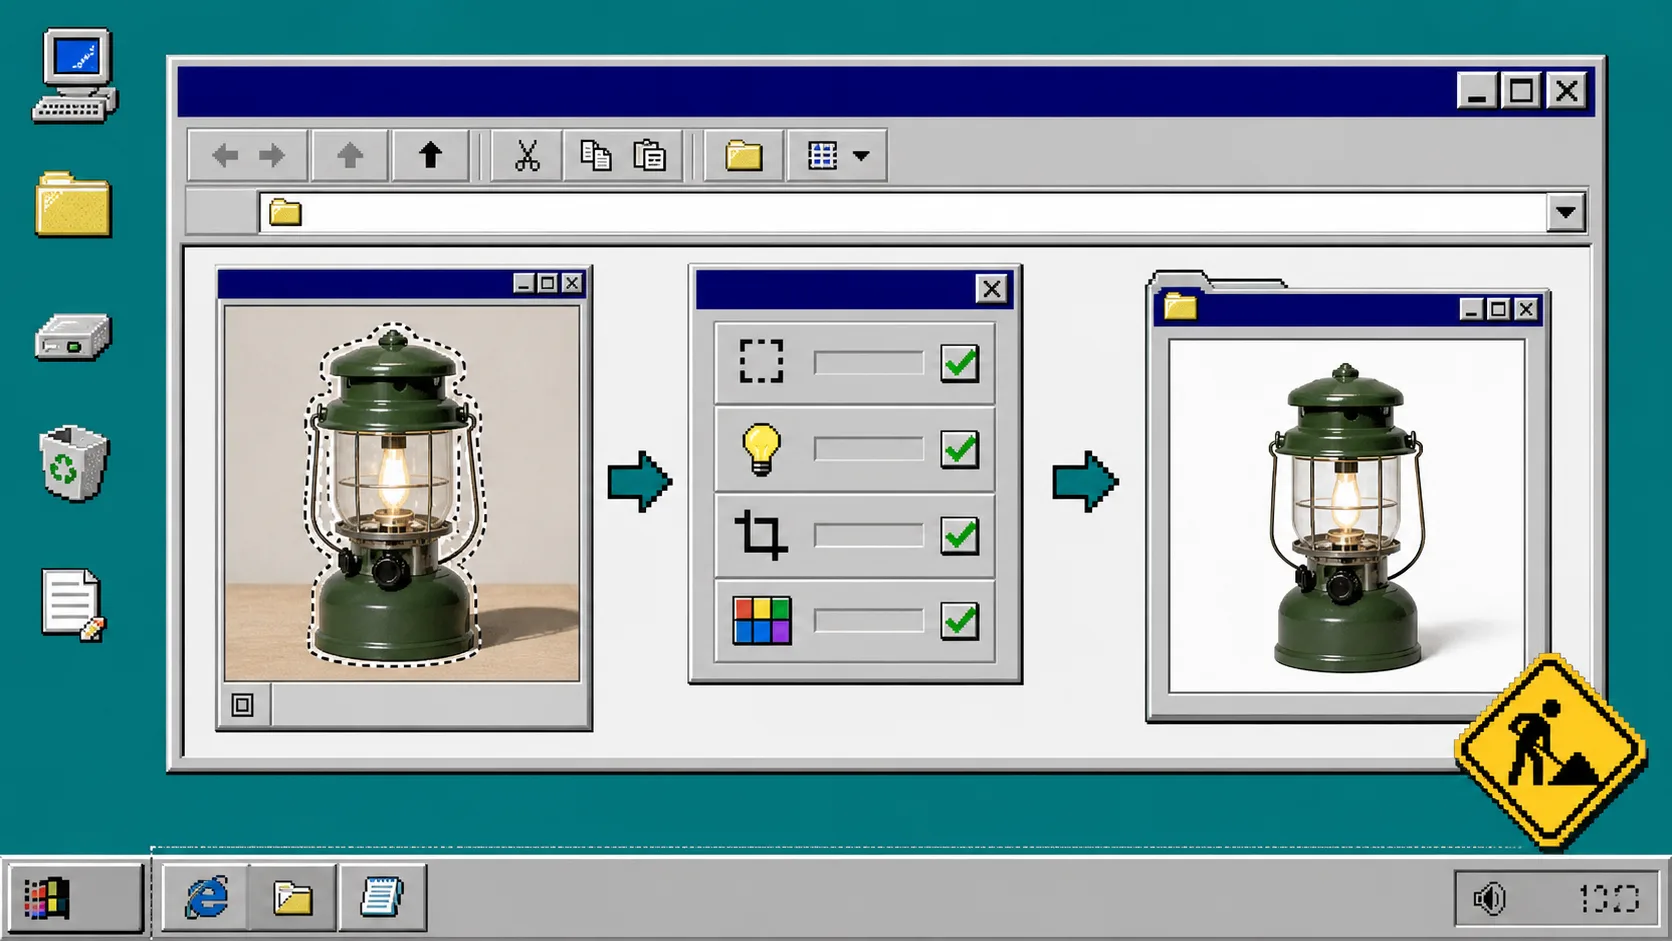Minimize the right lantern result window

(1471, 309)
